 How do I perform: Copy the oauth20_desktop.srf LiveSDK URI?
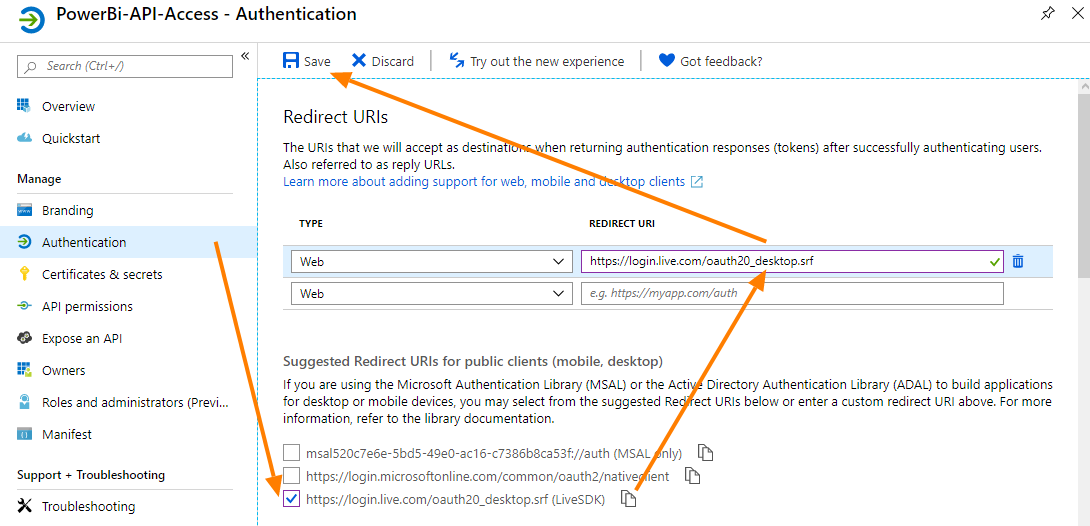628,499
